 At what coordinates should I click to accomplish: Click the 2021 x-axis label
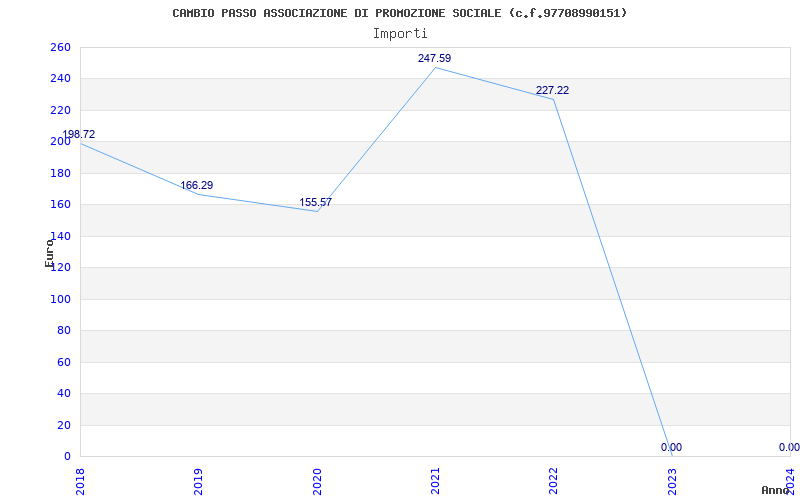[x=435, y=482]
